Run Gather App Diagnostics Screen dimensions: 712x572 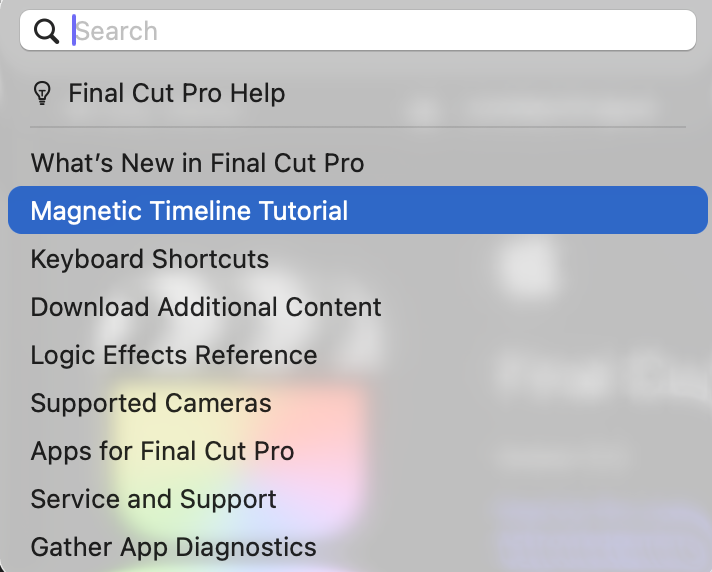[x=173, y=547]
